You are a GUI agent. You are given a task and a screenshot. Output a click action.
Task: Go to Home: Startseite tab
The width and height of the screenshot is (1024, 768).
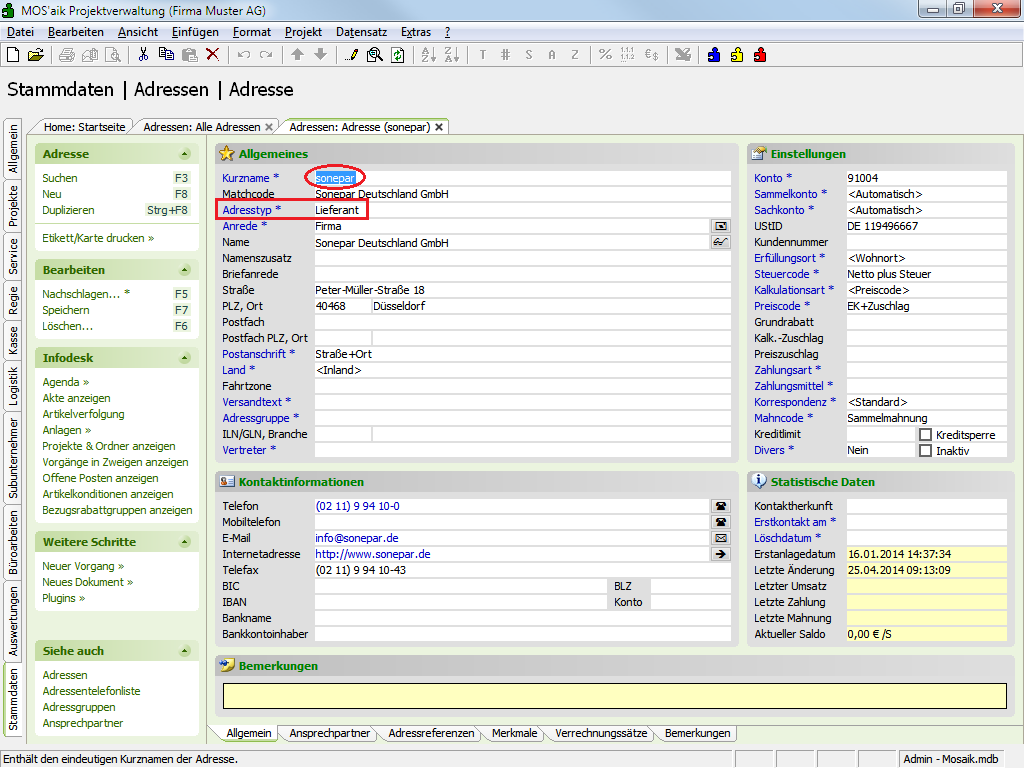point(84,127)
